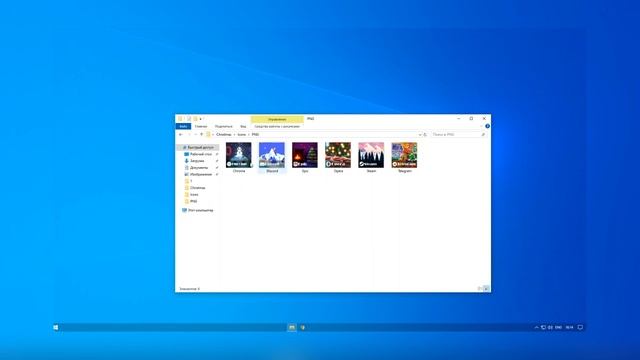
Task: Click the second pinned taskbar app icon
Action: [x=303, y=327]
